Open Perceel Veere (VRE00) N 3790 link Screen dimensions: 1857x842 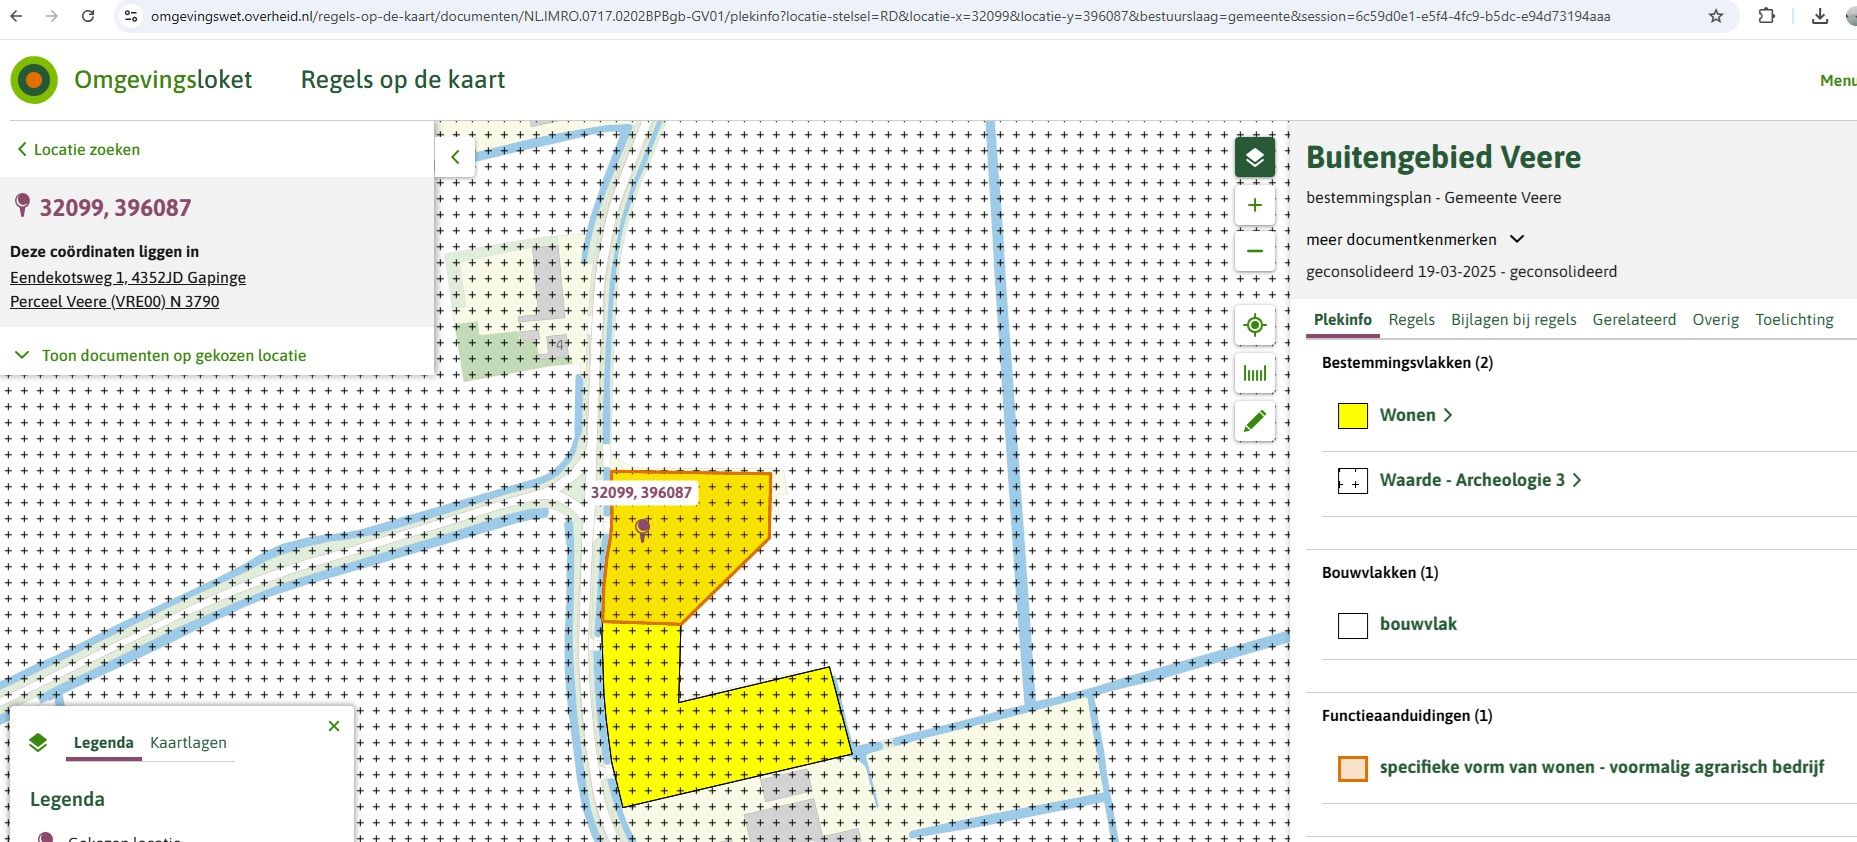(x=114, y=301)
